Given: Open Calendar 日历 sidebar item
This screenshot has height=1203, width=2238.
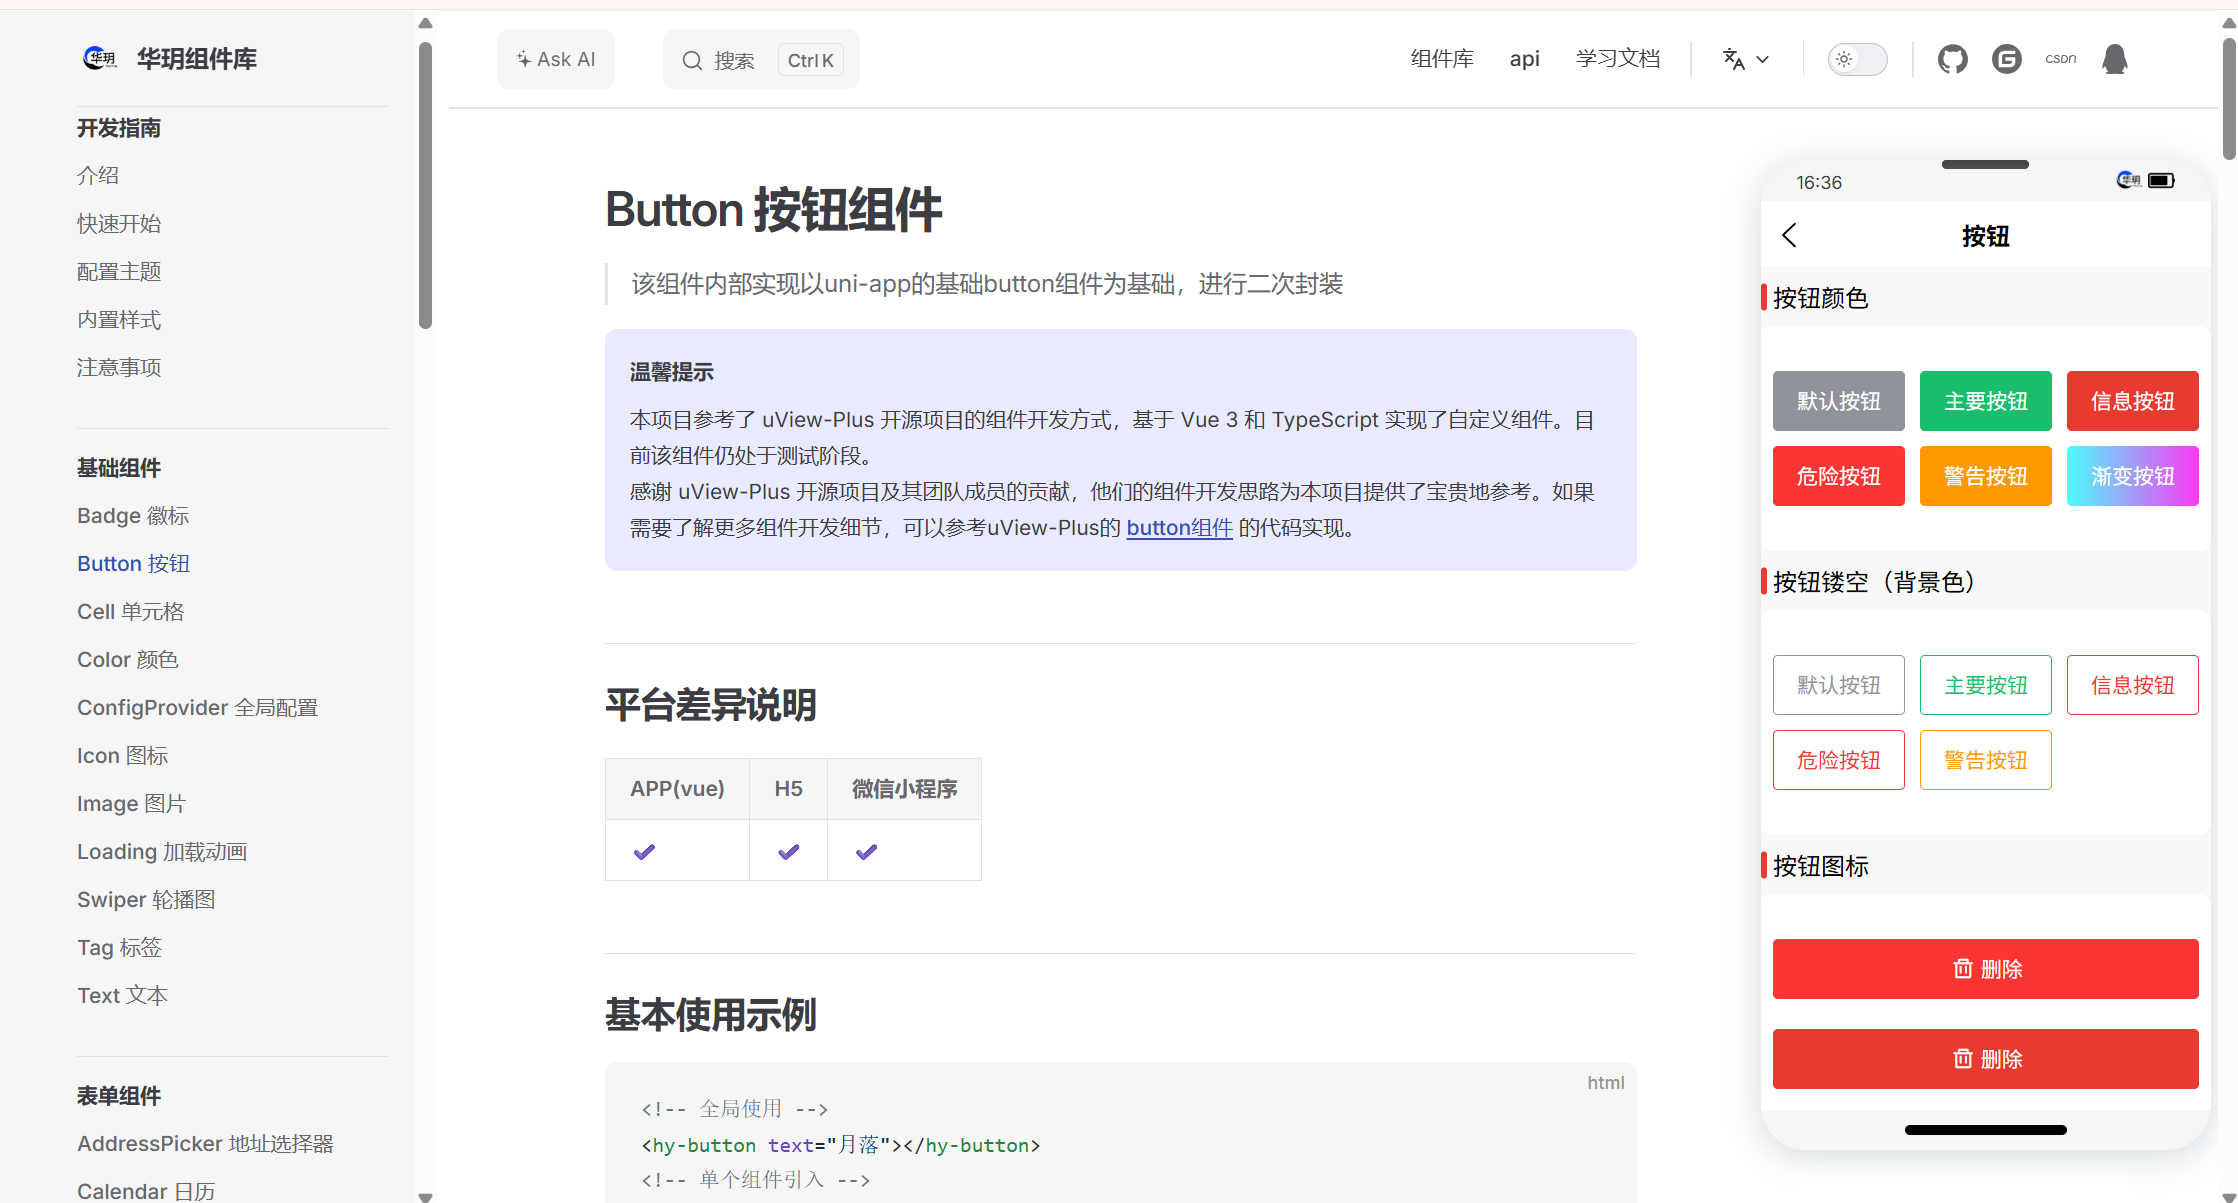Looking at the screenshot, I should point(146,1191).
